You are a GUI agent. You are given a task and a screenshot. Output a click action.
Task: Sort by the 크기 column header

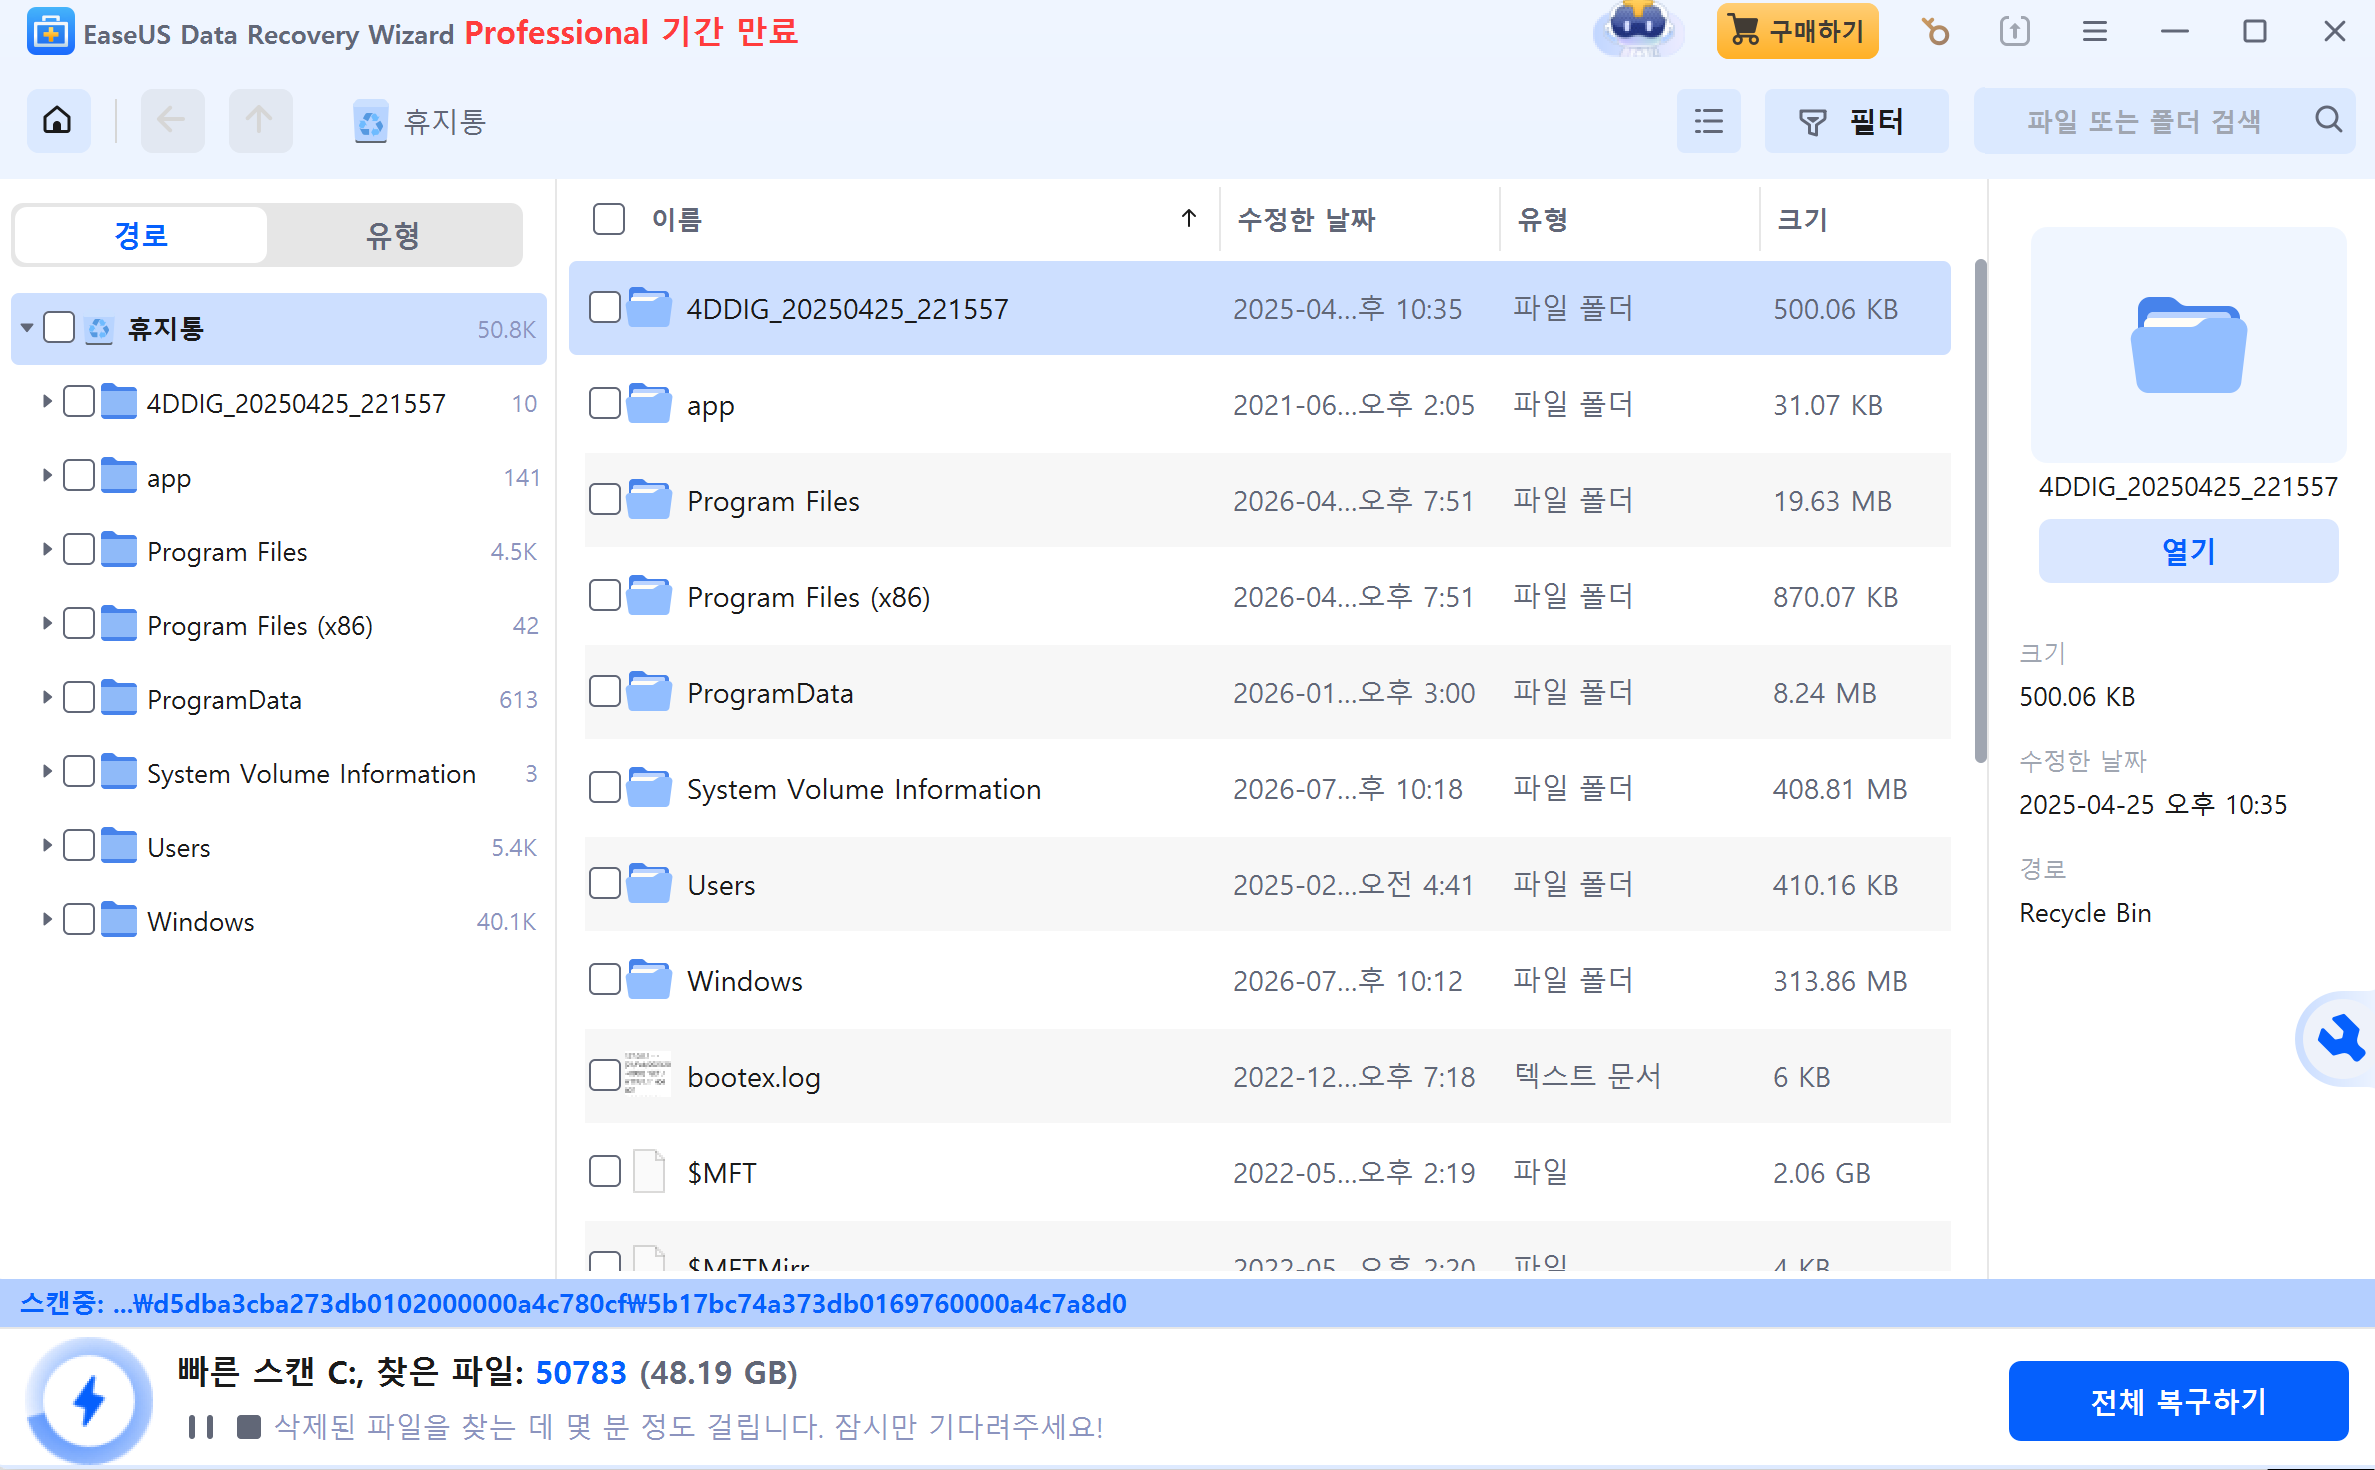pyautogui.click(x=1801, y=219)
